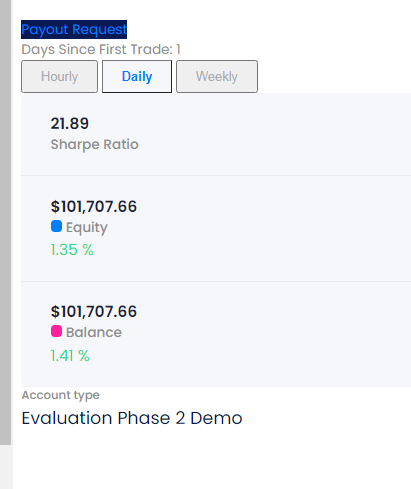Click the Sharpe Ratio label
This screenshot has height=489, width=411.
point(94,145)
